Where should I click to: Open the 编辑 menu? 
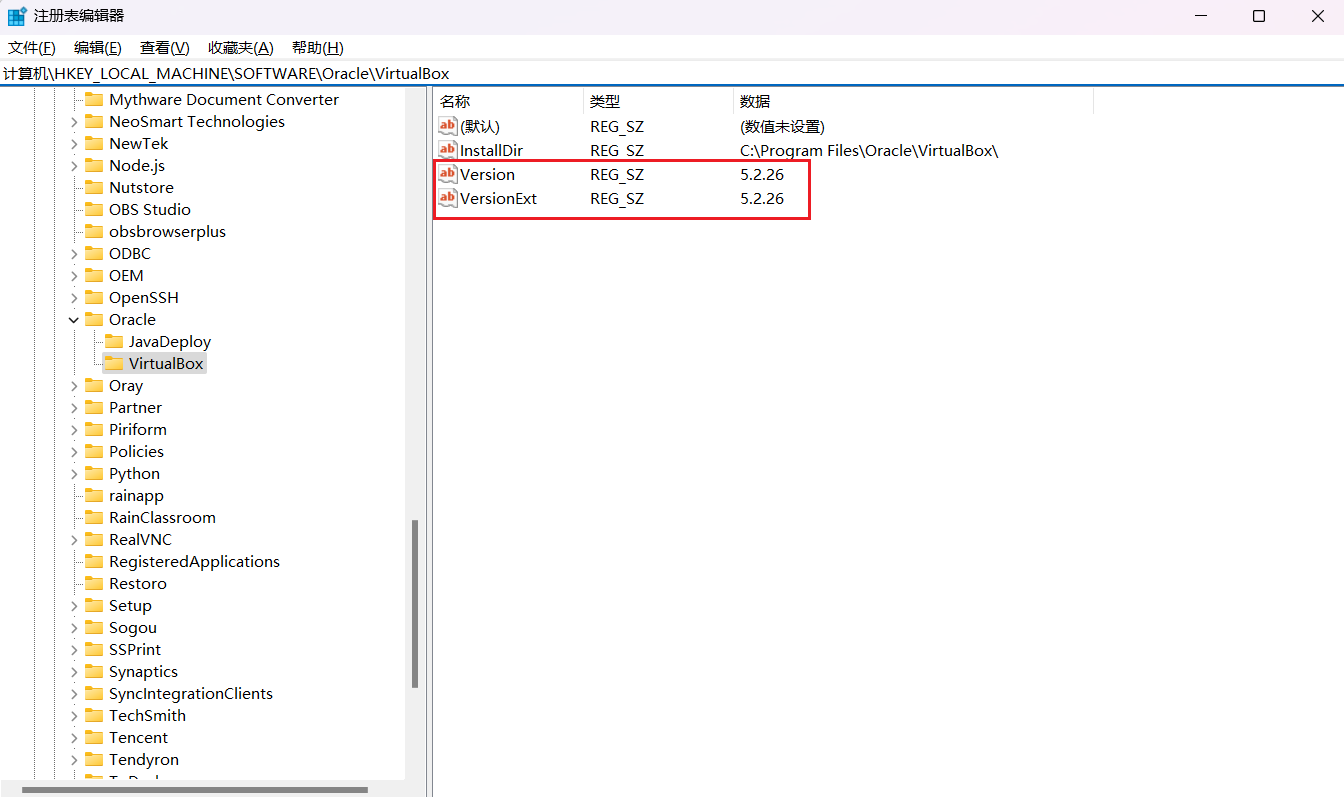click(x=96, y=47)
